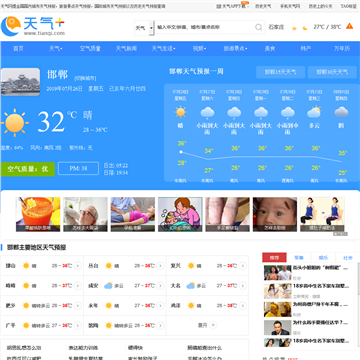Screen dimensions: 360x360
Task: Click the arrow button in 广平 row
Action: pos(78,325)
